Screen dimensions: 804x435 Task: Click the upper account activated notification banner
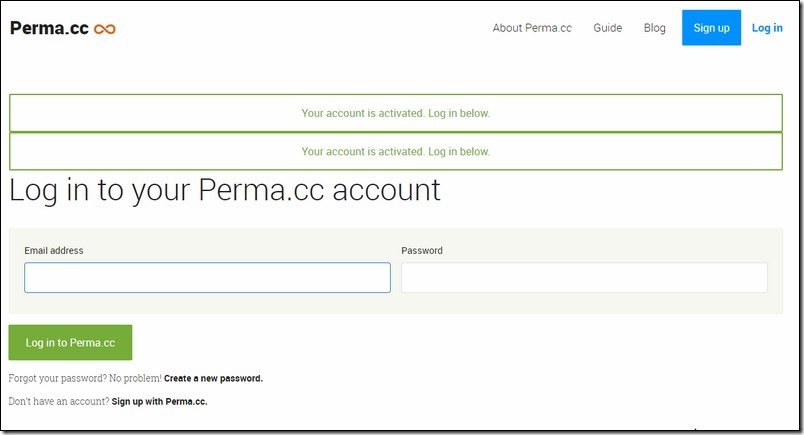click(x=396, y=113)
